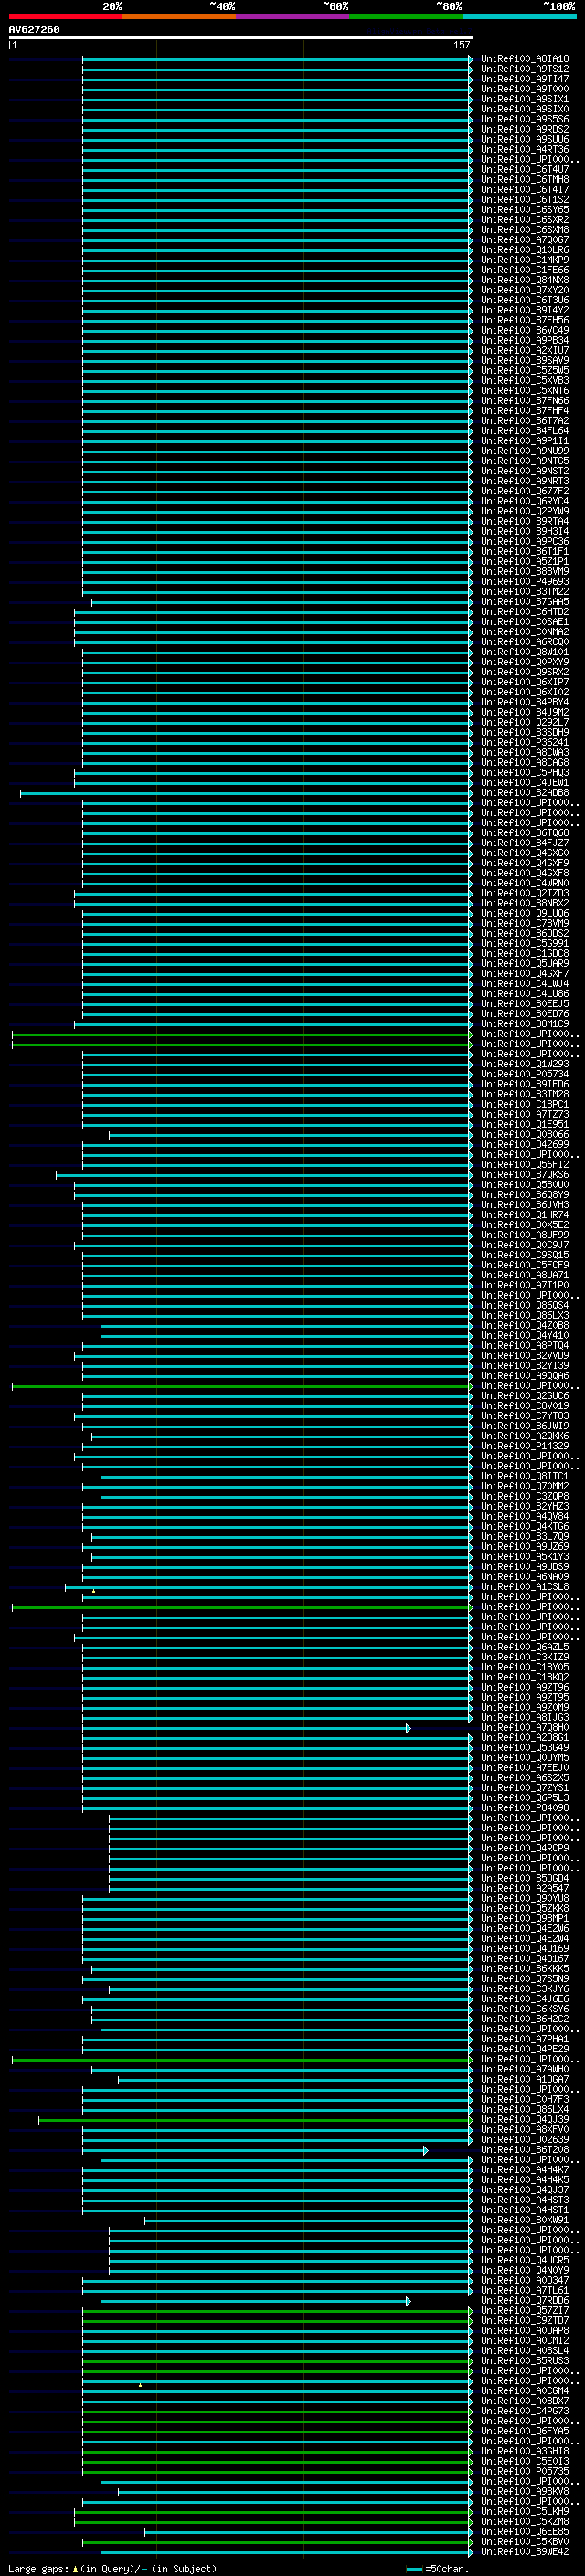Select hit label UniRef100_Q08066
This screenshot has width=585, height=2576.
(x=524, y=1134)
